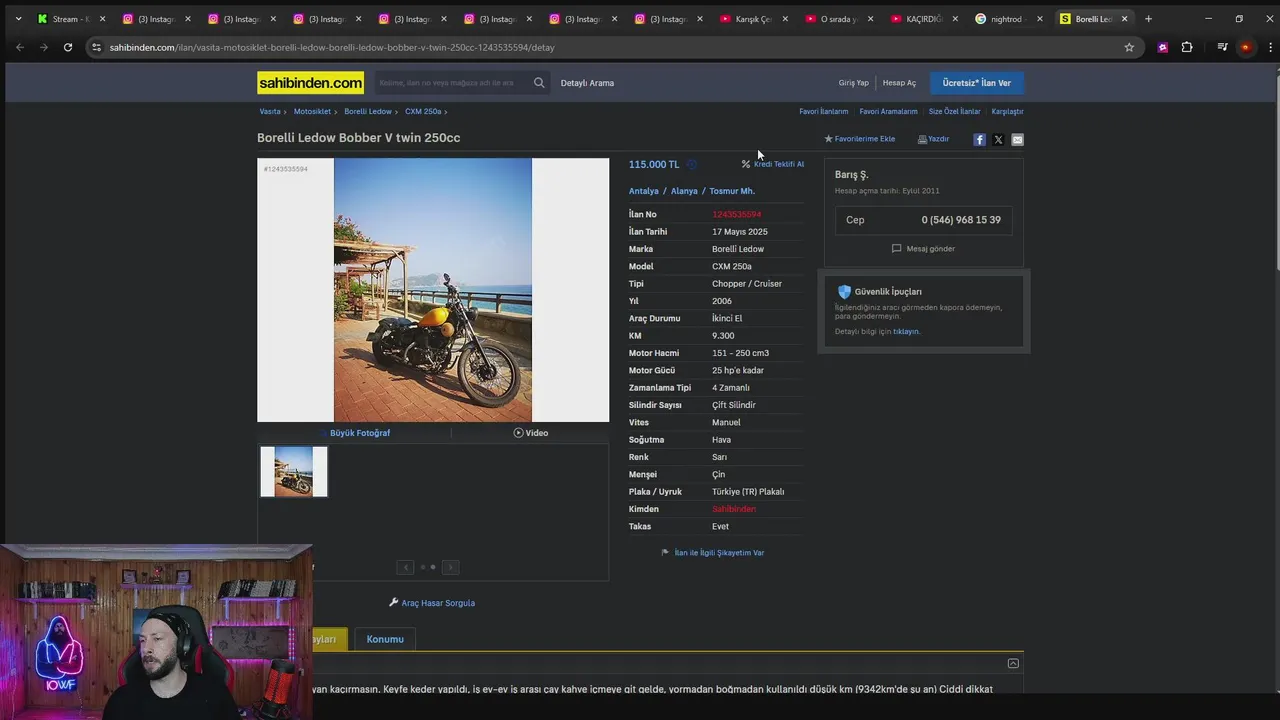1280x720 pixels.
Task: Click the search magnifier icon in site header
Action: (x=539, y=83)
